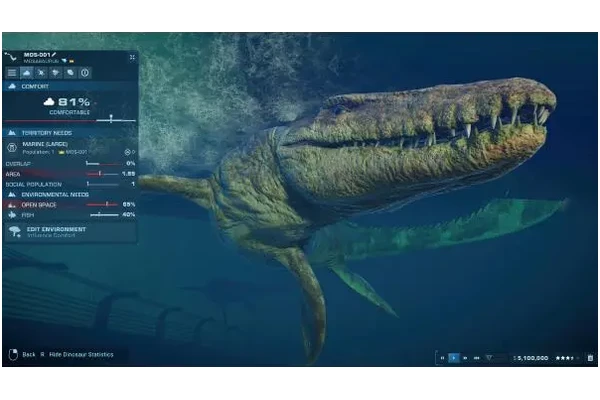
Task: Click the Environmental Needs header icon
Action: (12, 194)
